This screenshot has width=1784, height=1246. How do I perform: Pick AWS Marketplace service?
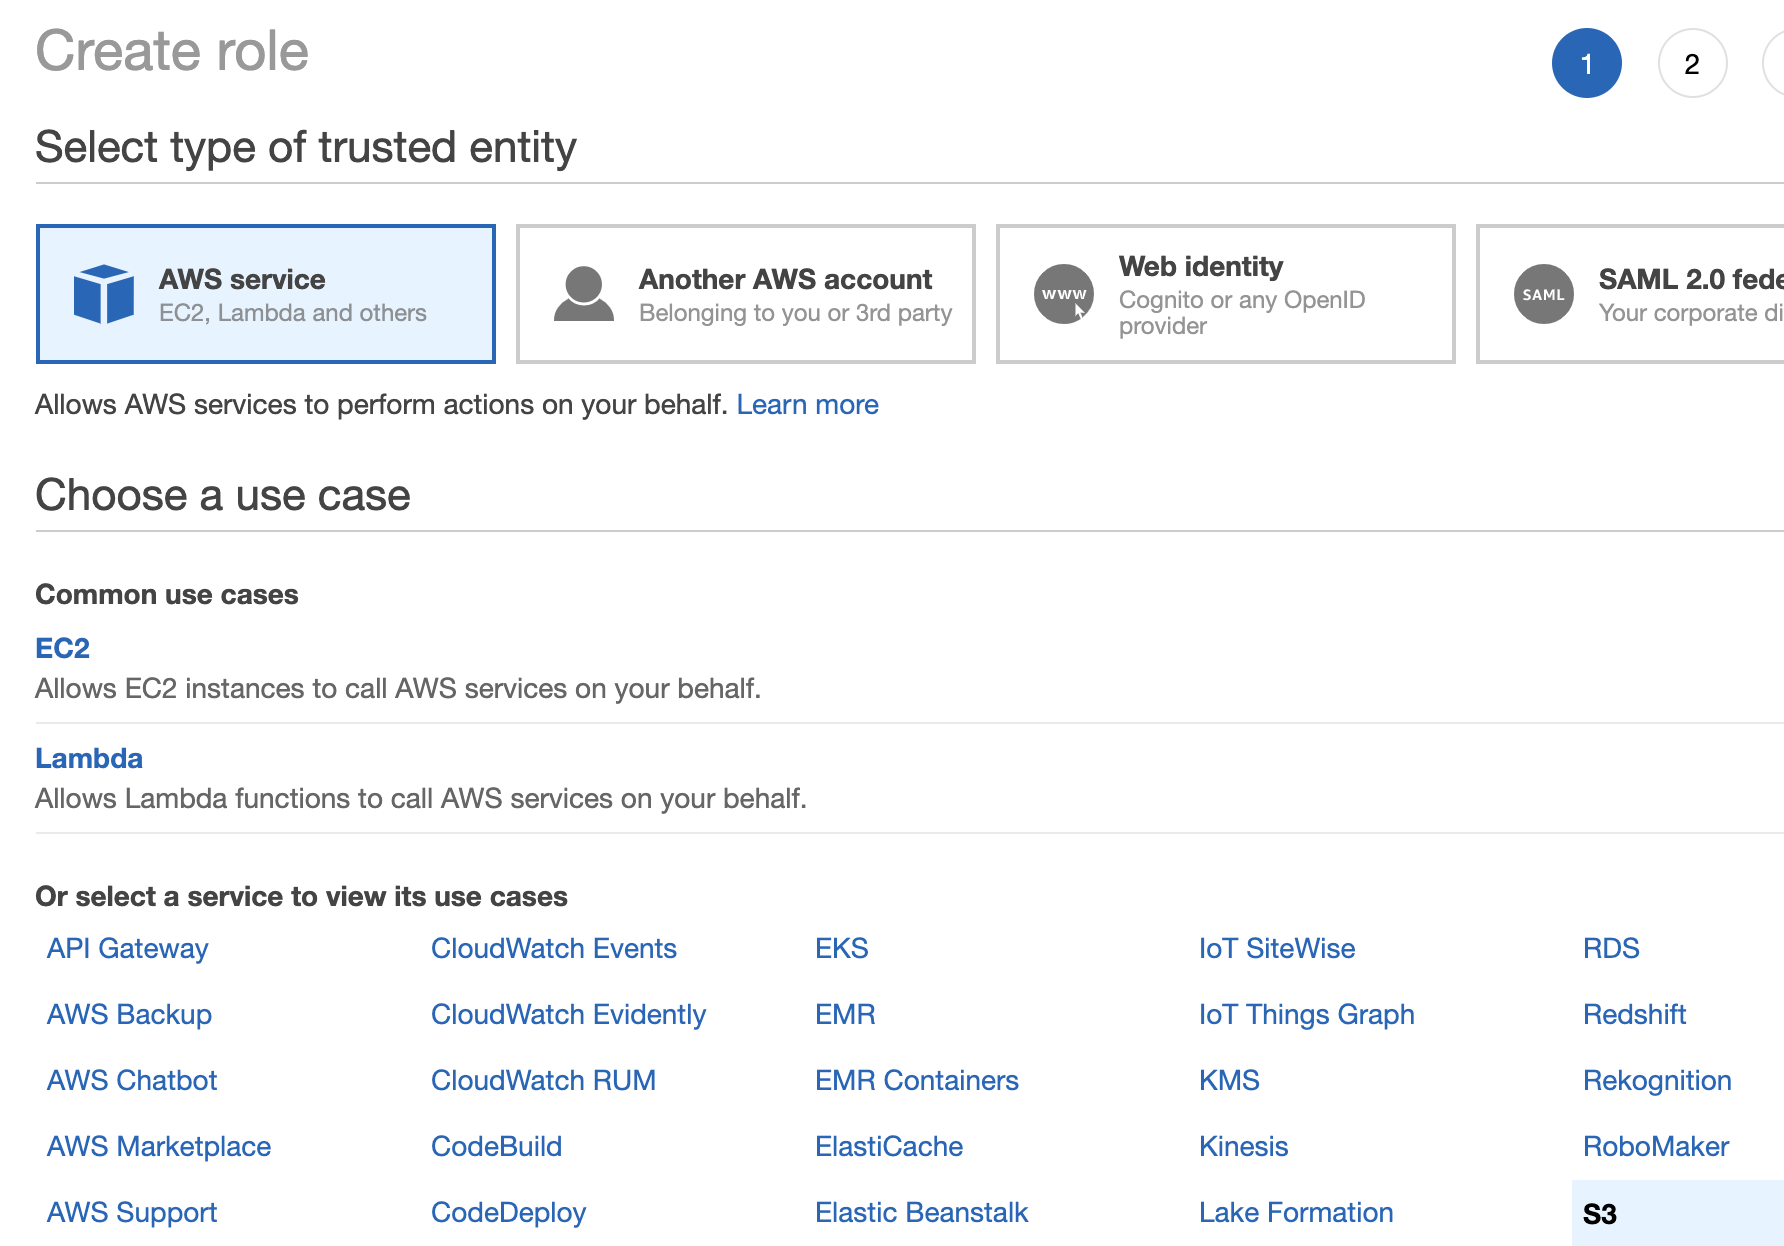pyautogui.click(x=159, y=1146)
